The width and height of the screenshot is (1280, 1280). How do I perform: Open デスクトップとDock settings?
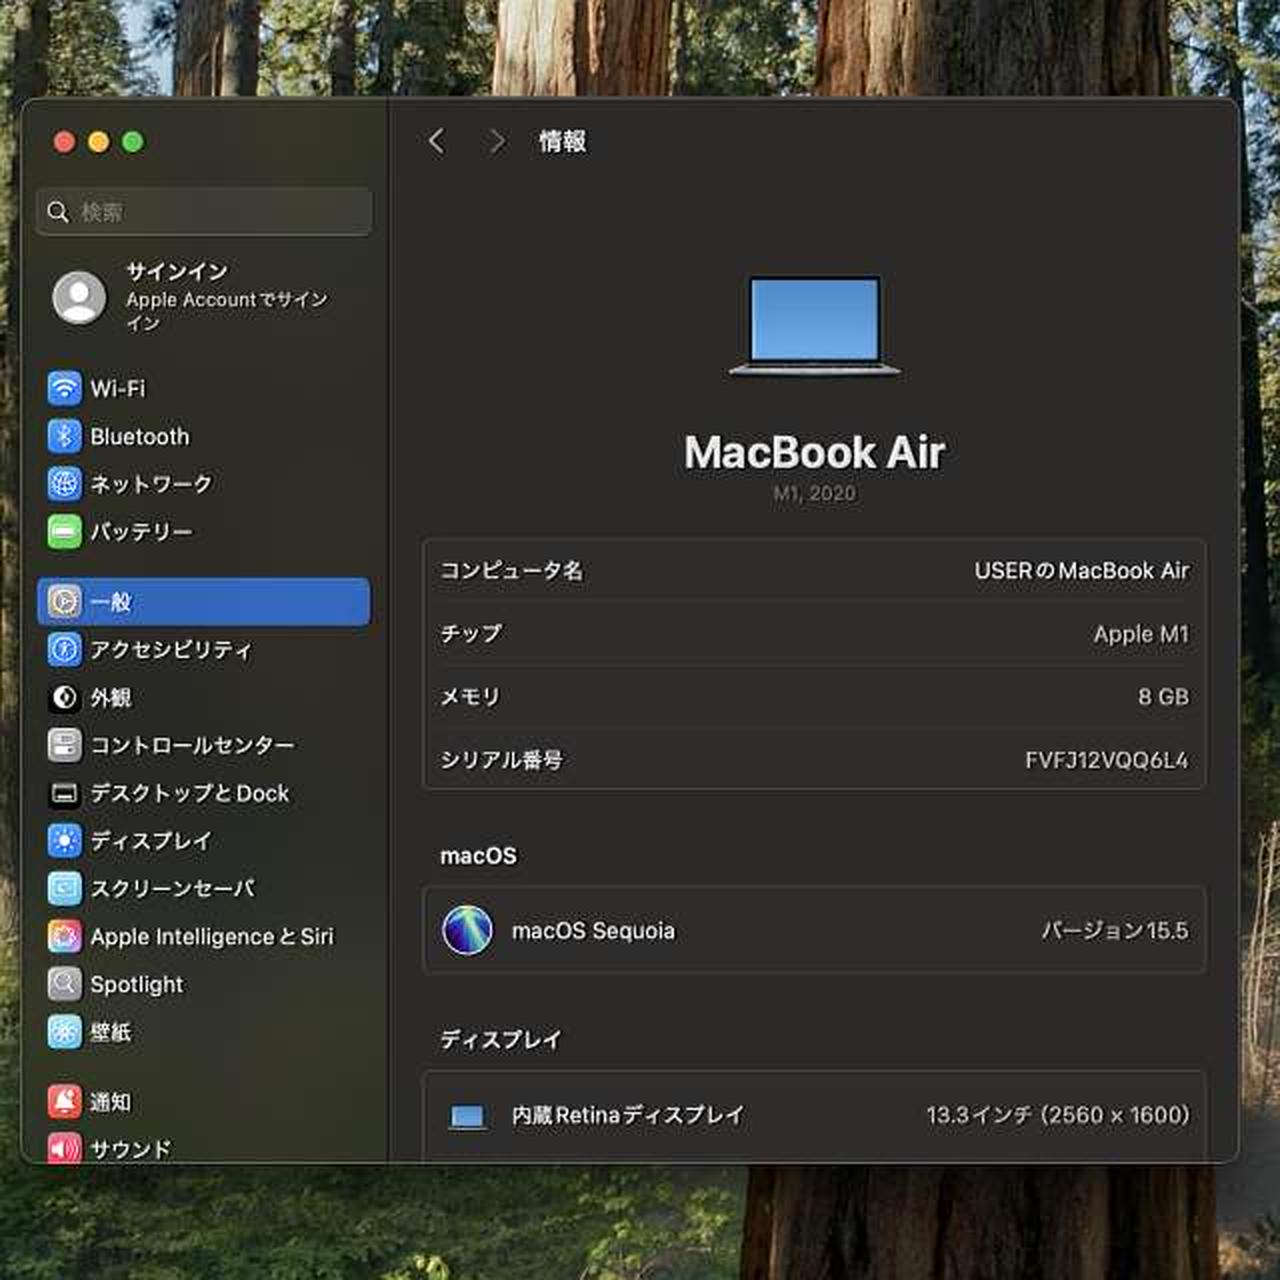pos(189,793)
